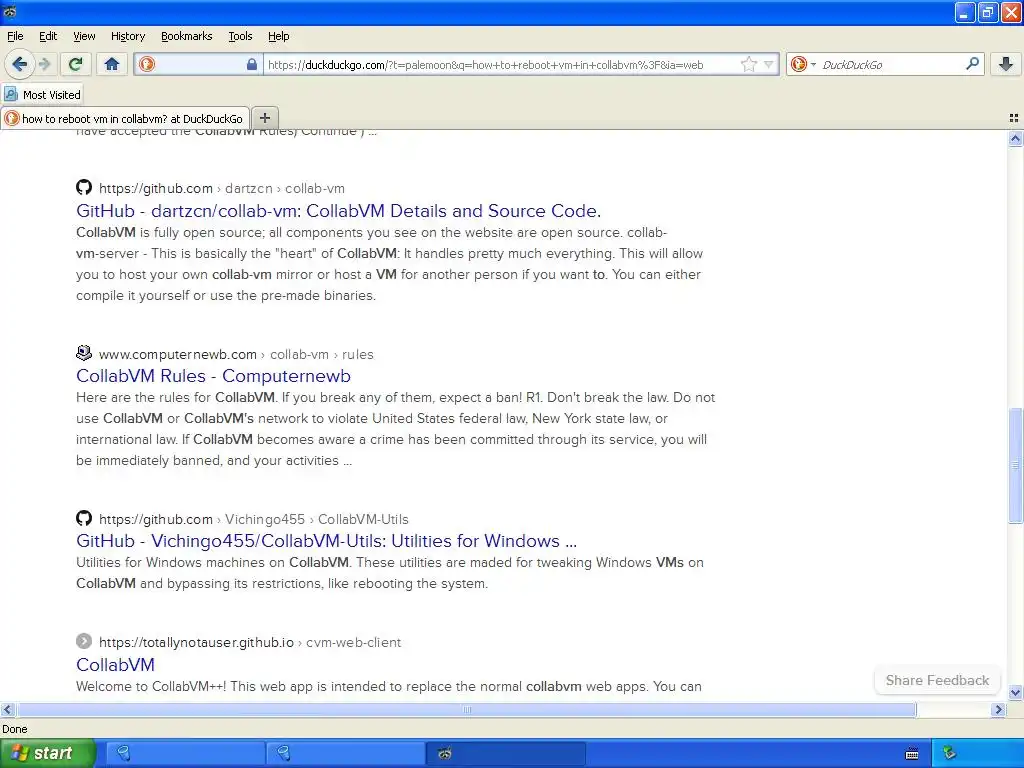Click the padlock security icon

[251, 64]
